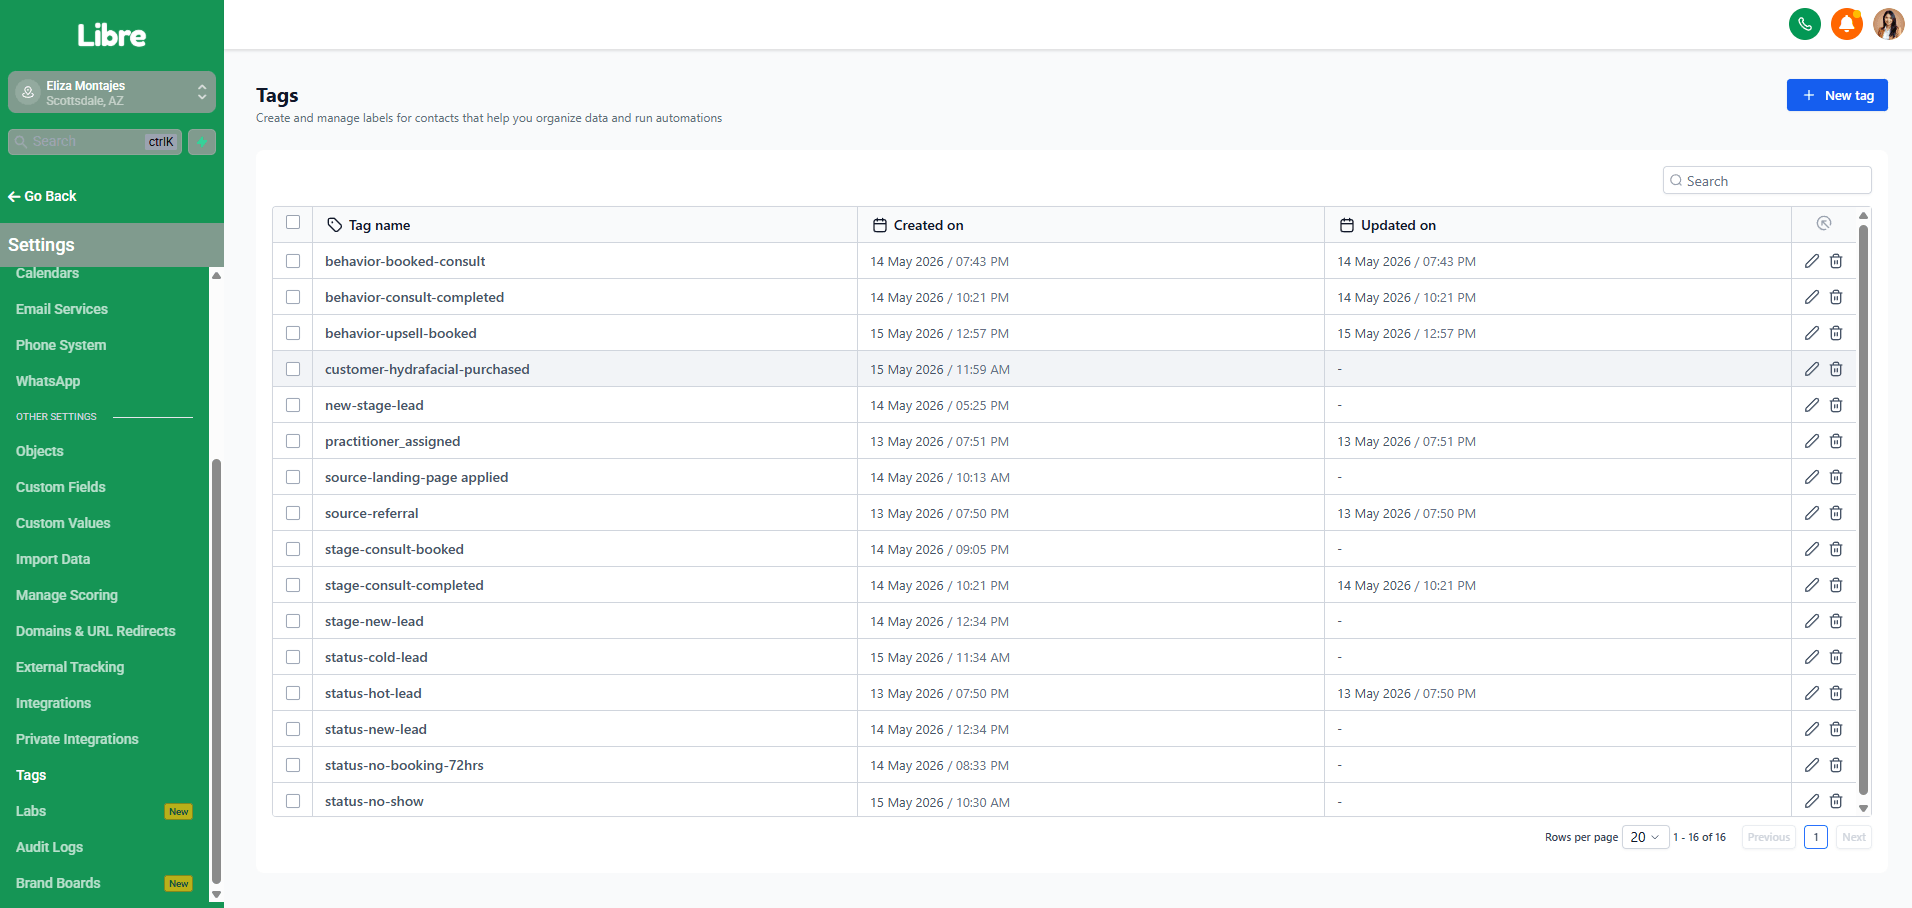1912x908 pixels.
Task: Click the sidebar settings scrollbar
Action: (x=216, y=670)
